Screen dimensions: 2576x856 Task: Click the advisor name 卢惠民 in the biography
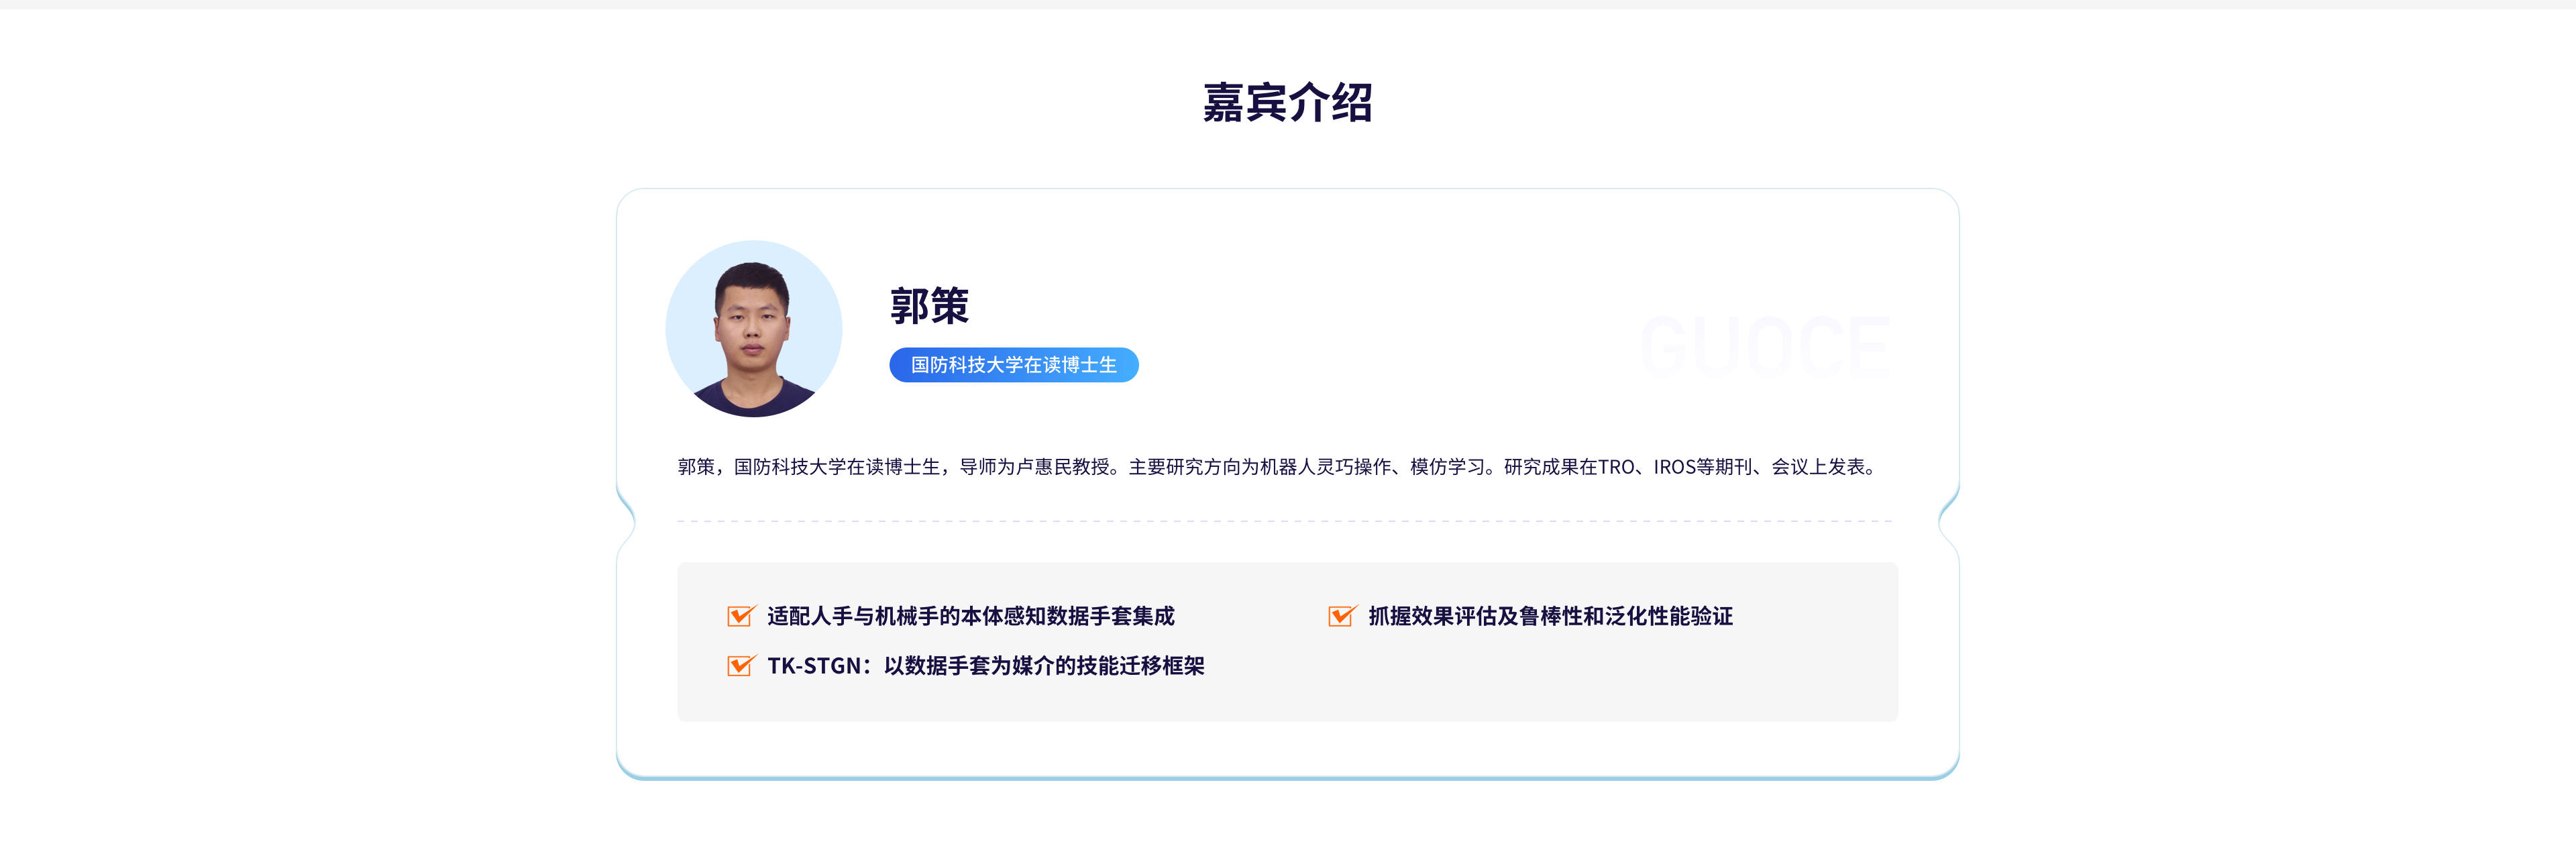pyautogui.click(x=1043, y=467)
